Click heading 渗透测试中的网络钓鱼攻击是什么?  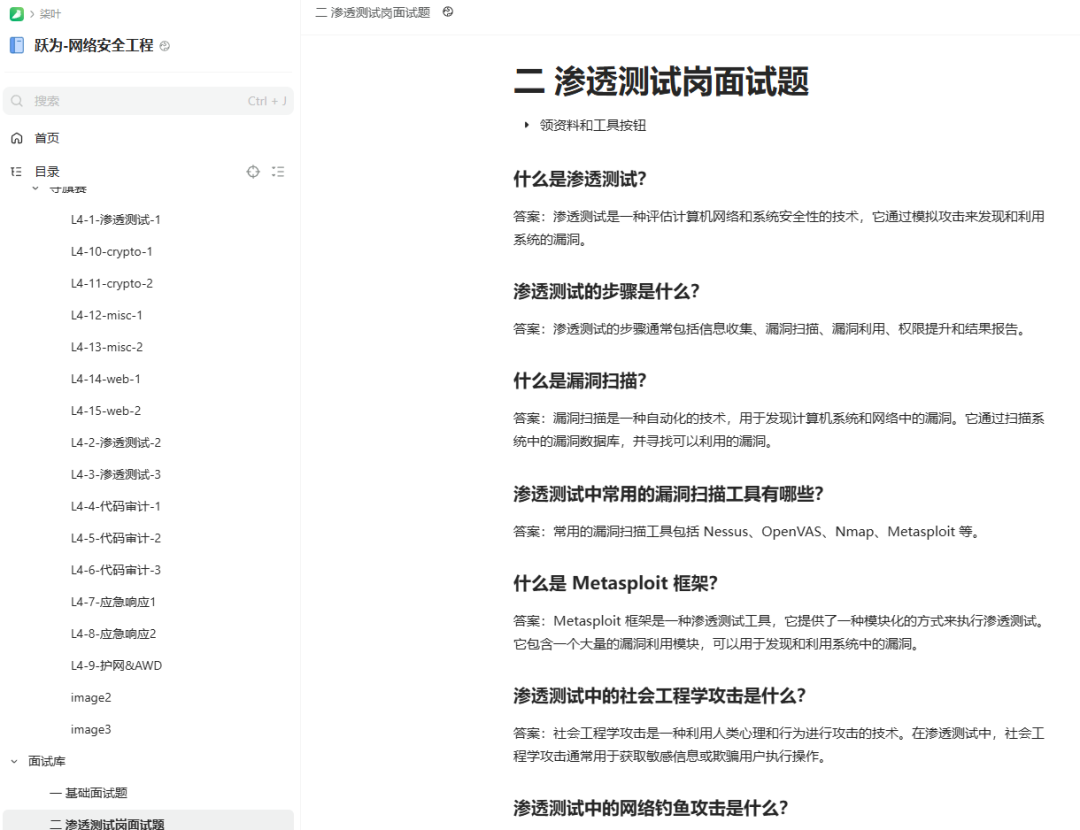pos(650,808)
